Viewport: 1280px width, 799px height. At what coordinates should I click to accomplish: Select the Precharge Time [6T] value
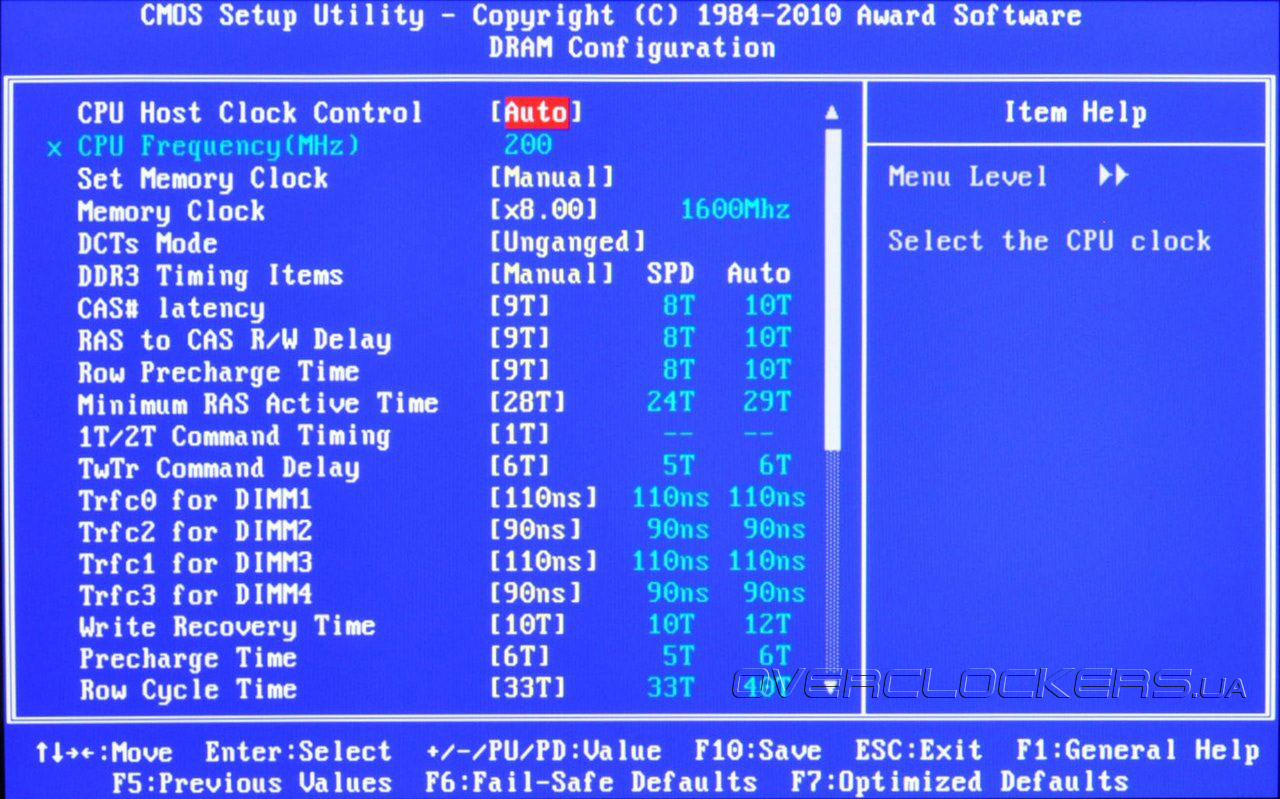pyautogui.click(x=520, y=658)
